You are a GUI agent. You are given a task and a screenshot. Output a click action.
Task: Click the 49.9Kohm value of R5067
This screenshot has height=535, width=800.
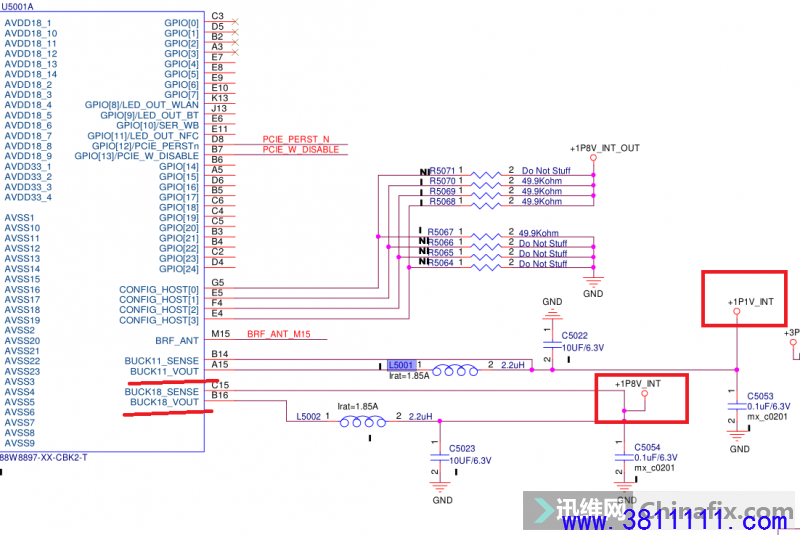pos(539,233)
